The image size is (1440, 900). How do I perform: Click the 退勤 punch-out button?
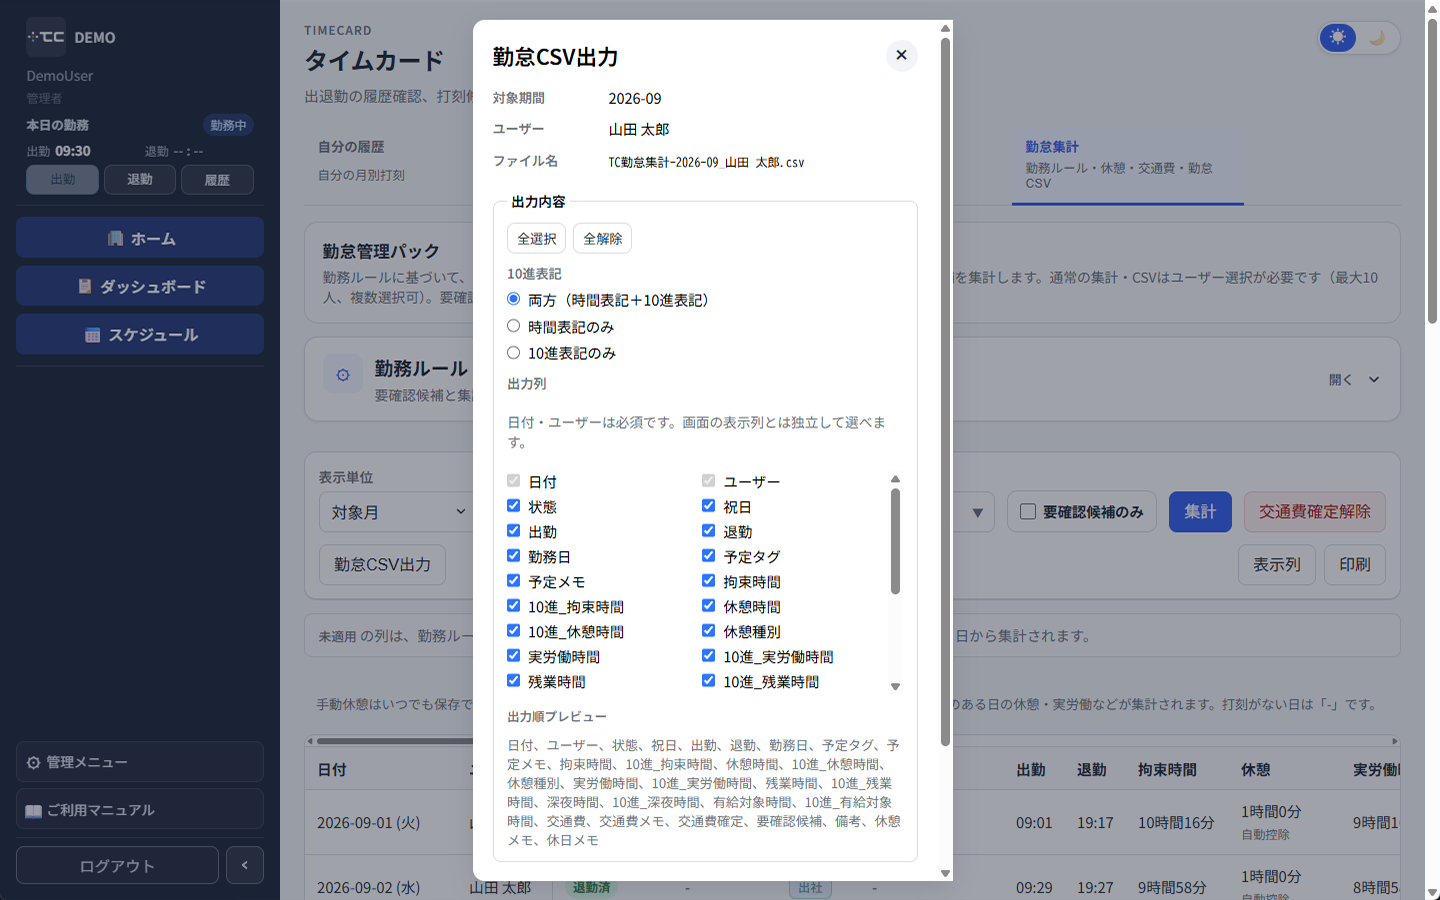click(140, 180)
